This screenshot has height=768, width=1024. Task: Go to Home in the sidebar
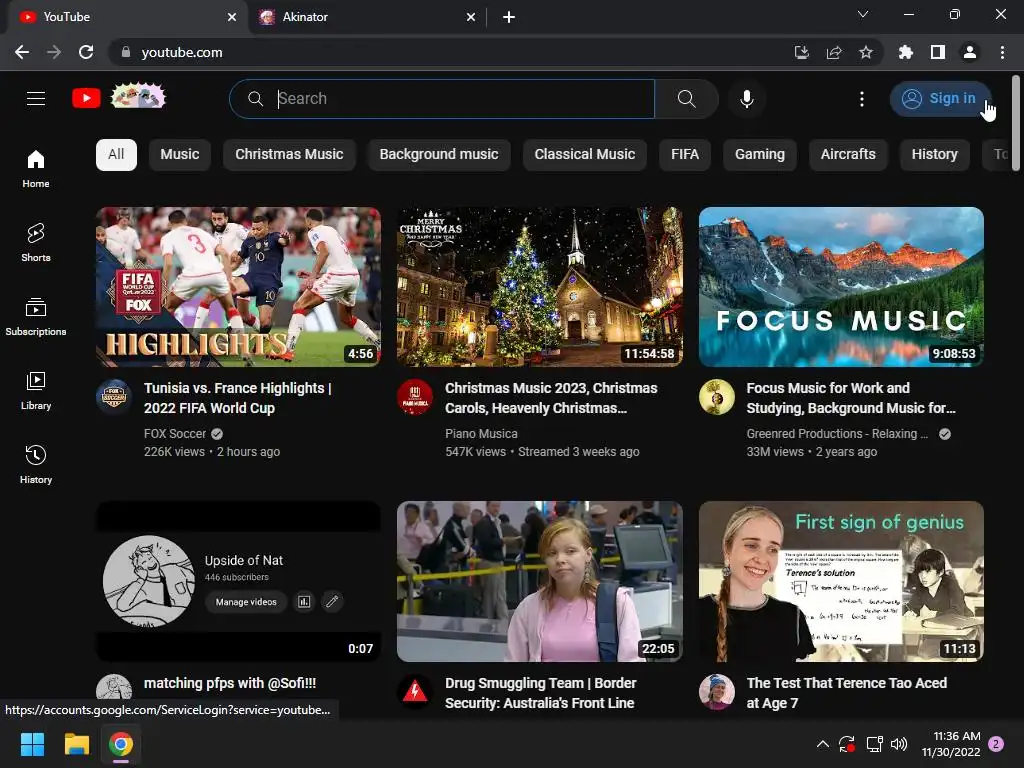[x=36, y=168]
